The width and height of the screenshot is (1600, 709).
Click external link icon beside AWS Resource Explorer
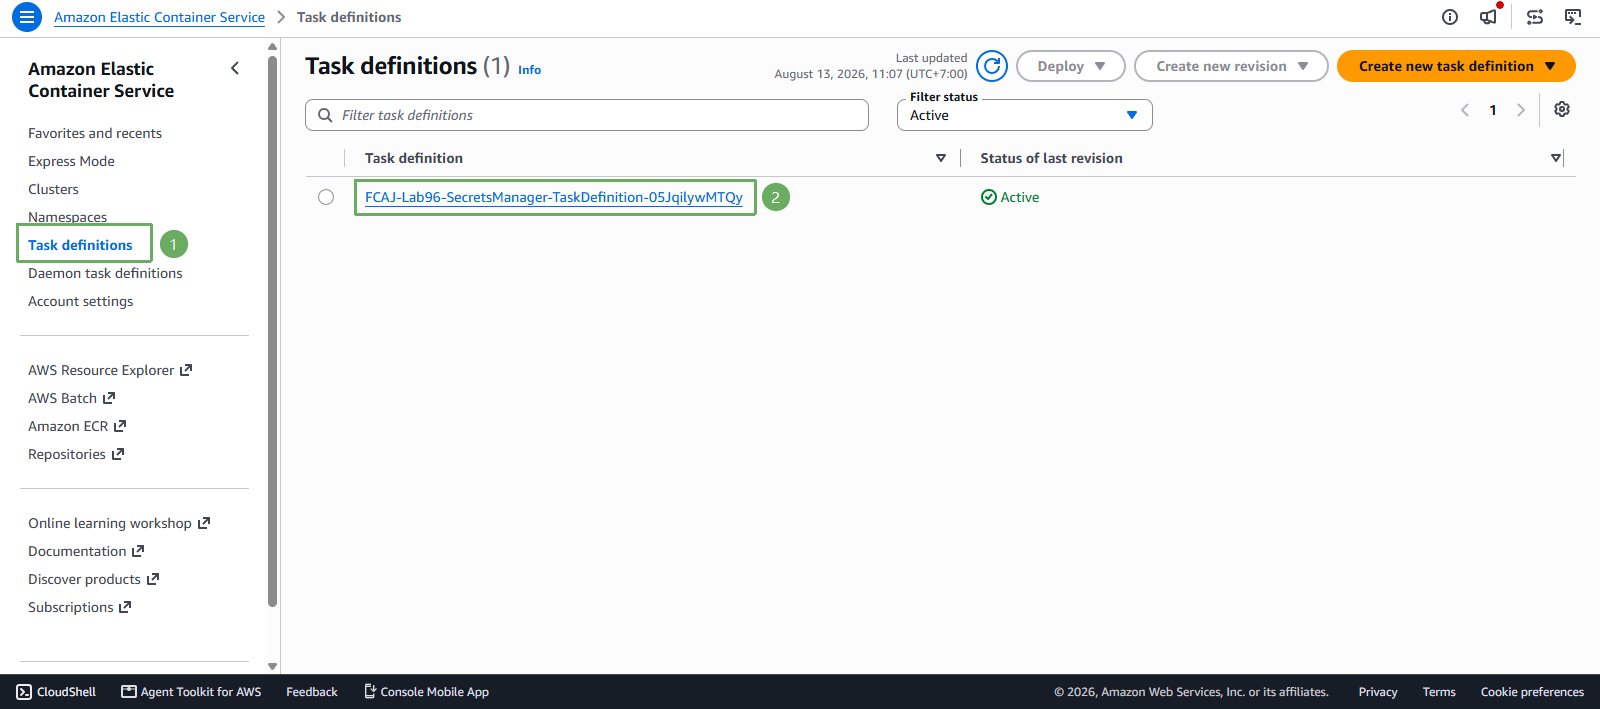[x=186, y=370]
